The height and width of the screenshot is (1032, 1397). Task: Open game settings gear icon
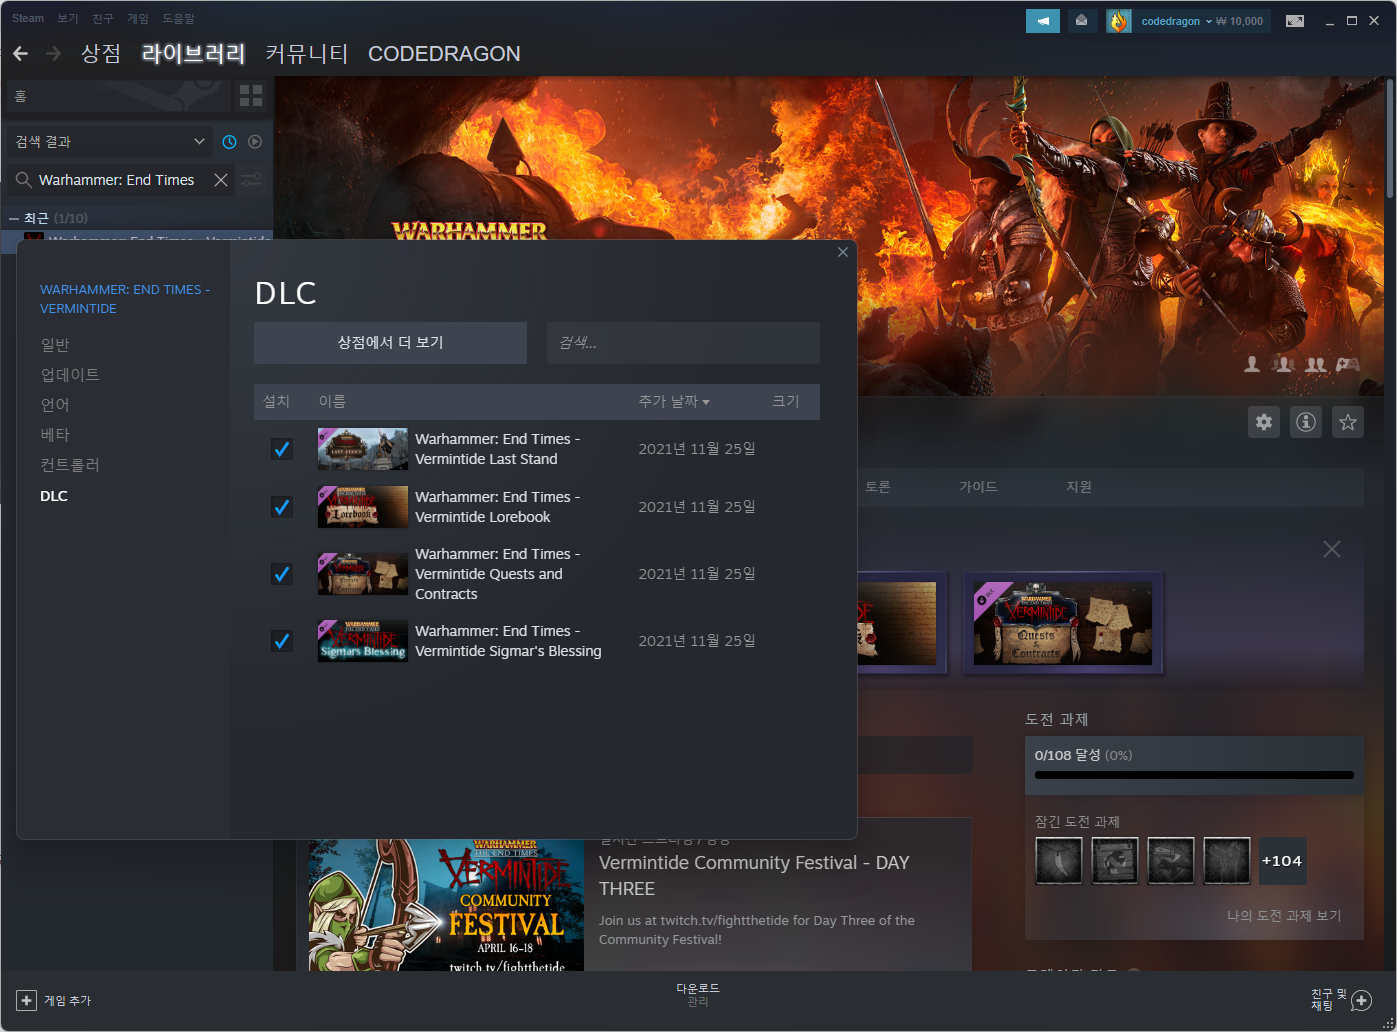(1264, 422)
